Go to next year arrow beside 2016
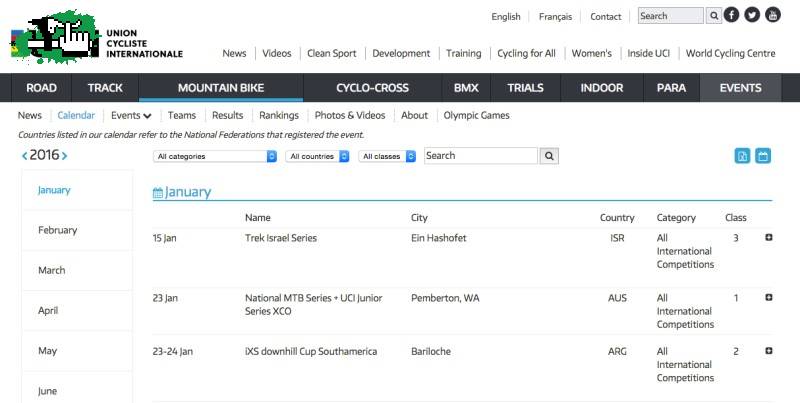The width and height of the screenshot is (800, 403). click(65, 156)
